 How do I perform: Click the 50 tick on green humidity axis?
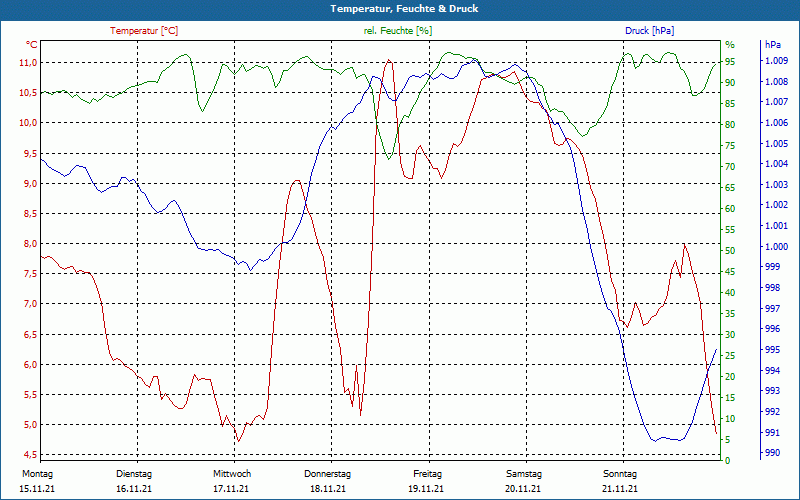[730, 251]
